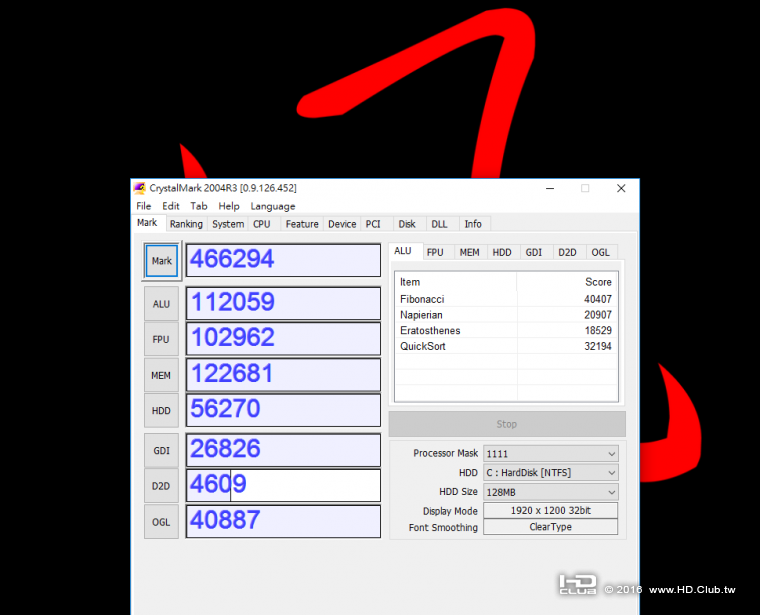Select the D2D score field showing 4609
Viewport: 760px width, 615px height.
point(284,485)
